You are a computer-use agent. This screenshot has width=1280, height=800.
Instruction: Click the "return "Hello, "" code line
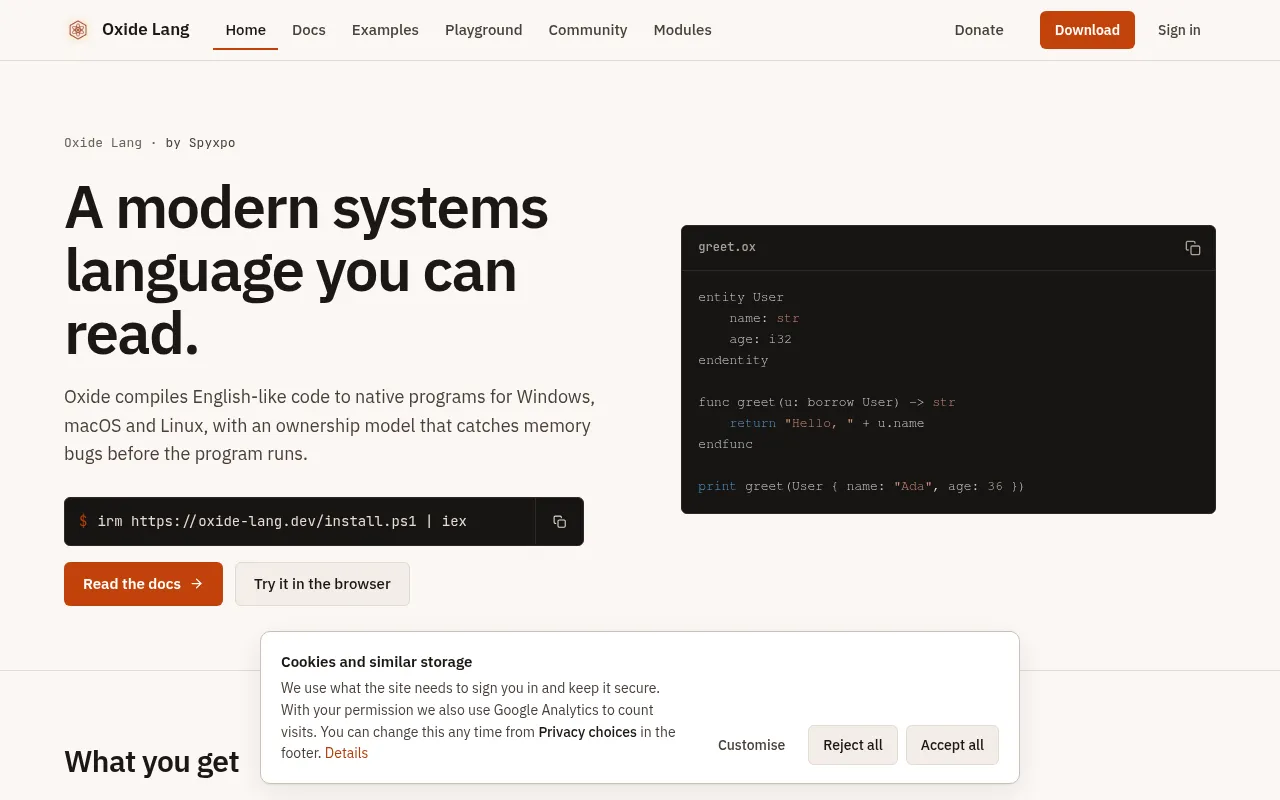click(x=827, y=423)
